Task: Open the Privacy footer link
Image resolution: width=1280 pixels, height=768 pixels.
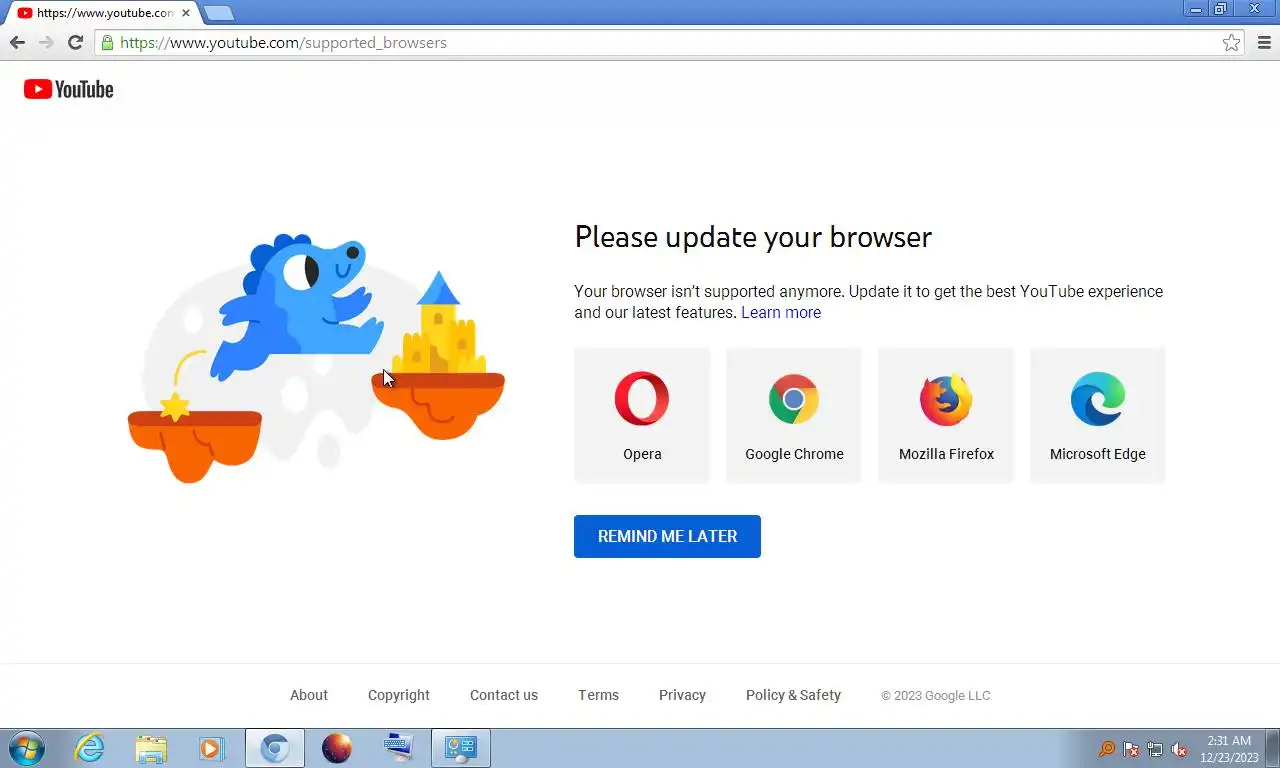Action: tap(682, 695)
